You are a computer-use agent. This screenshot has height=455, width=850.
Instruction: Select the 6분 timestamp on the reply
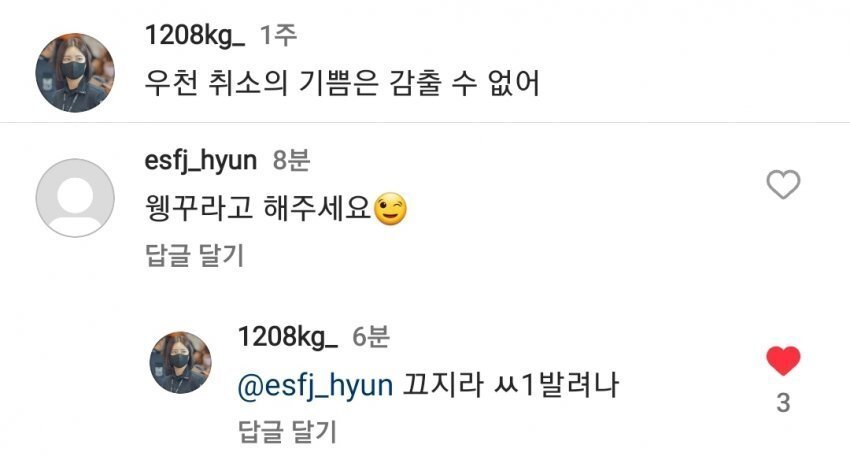pyautogui.click(x=371, y=336)
